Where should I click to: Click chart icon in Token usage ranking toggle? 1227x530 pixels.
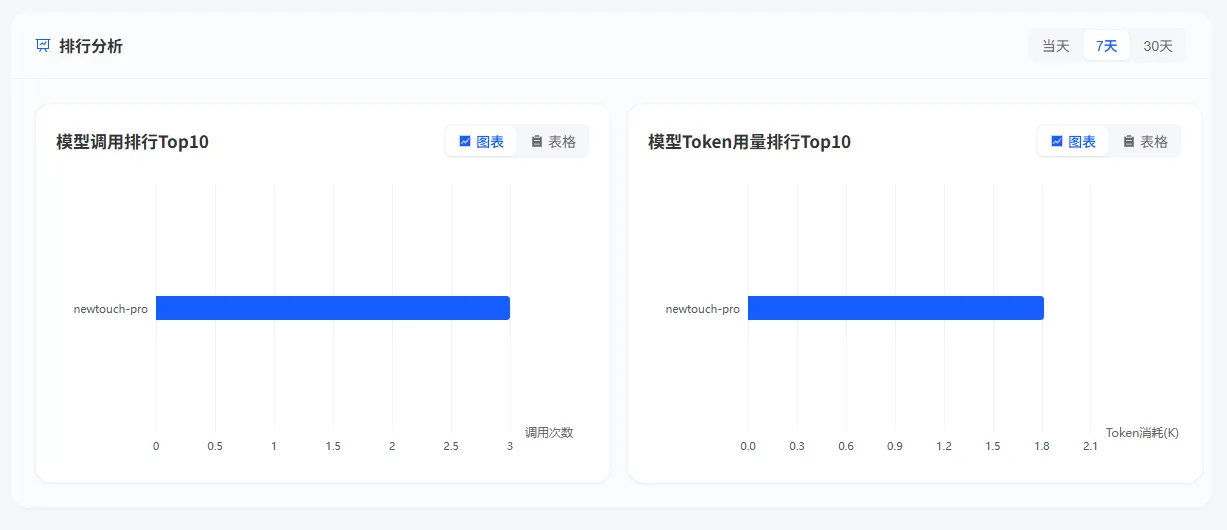click(x=1057, y=141)
